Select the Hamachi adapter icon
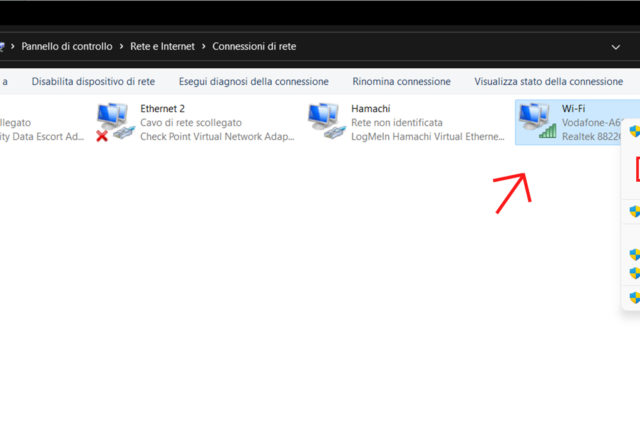The height and width of the screenshot is (426, 640). click(x=327, y=122)
